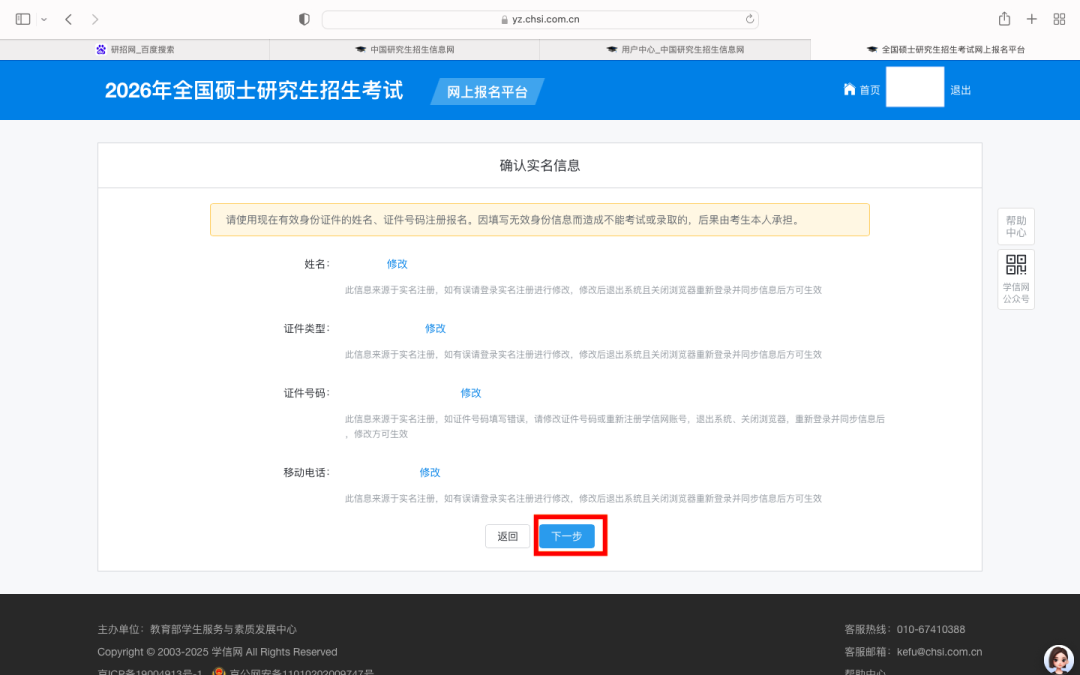Expand the sidebar dropdown chevron
Screen dimensions: 1080x675
(44, 19)
